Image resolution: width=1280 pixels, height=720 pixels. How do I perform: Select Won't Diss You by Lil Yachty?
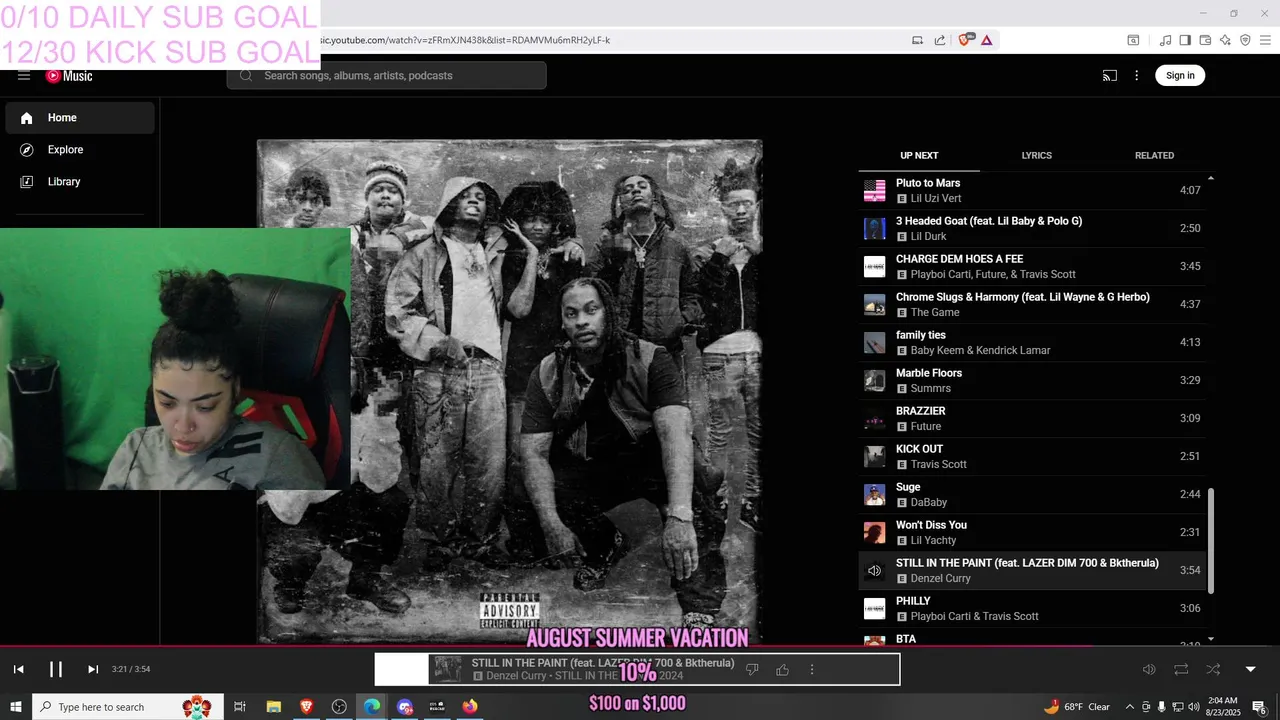(1032, 532)
